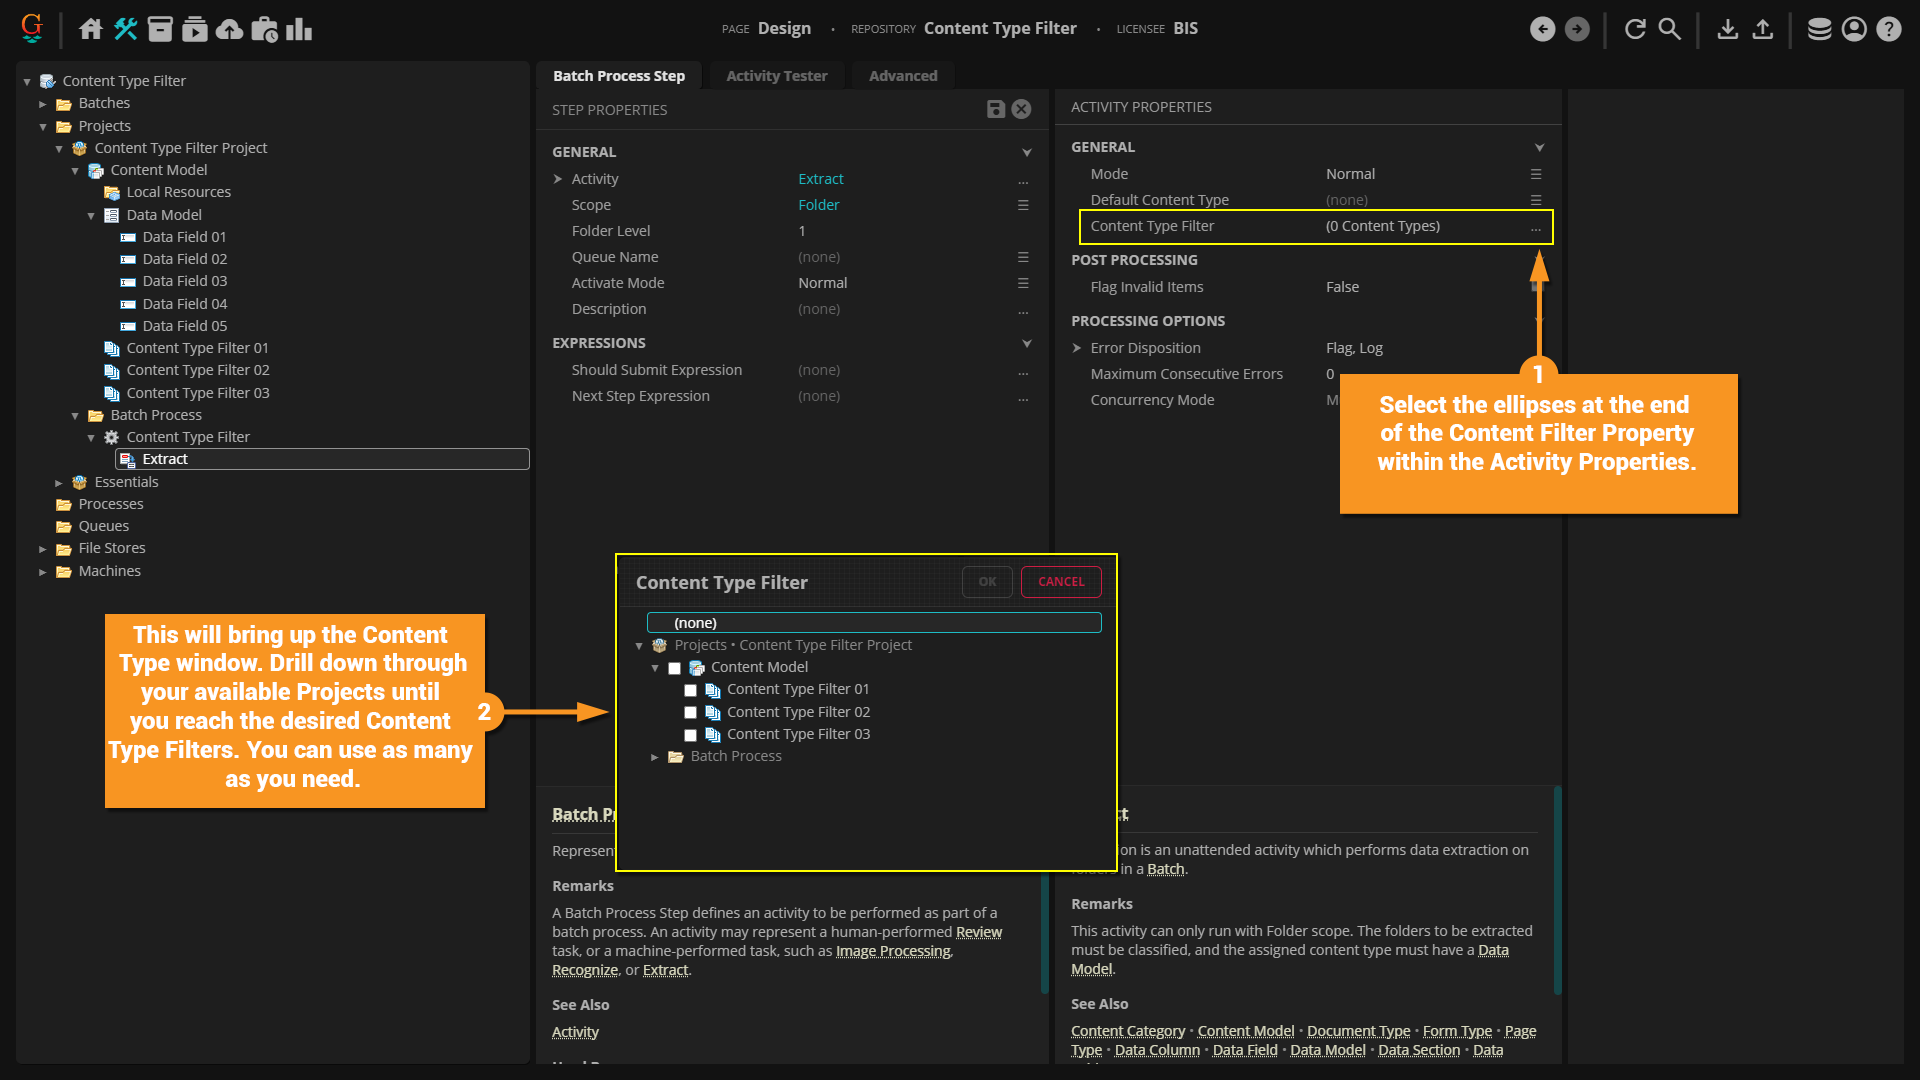Expand the Activity property row
Image resolution: width=1920 pixels, height=1080 pixels.
pos(558,179)
